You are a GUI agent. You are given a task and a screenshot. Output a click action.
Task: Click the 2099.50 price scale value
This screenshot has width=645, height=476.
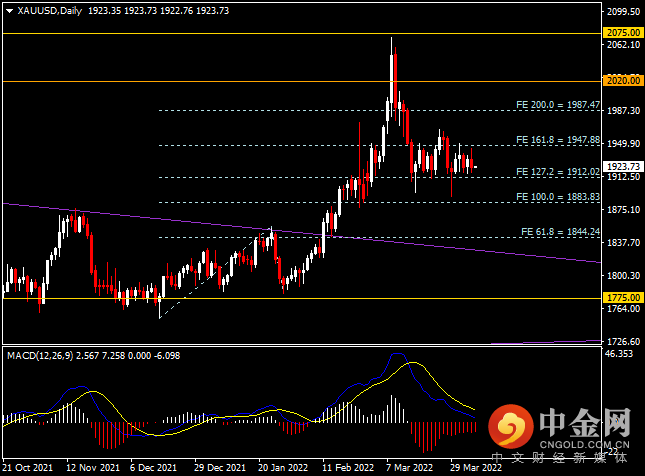624,12
